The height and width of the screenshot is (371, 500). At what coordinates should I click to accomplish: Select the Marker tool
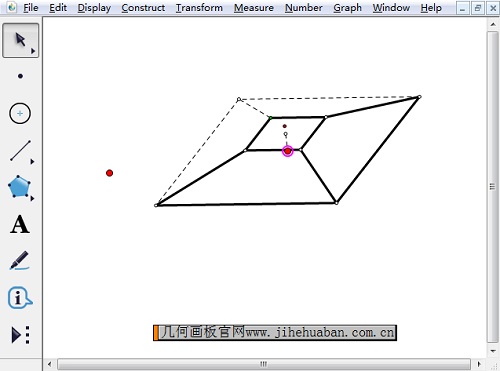19,260
